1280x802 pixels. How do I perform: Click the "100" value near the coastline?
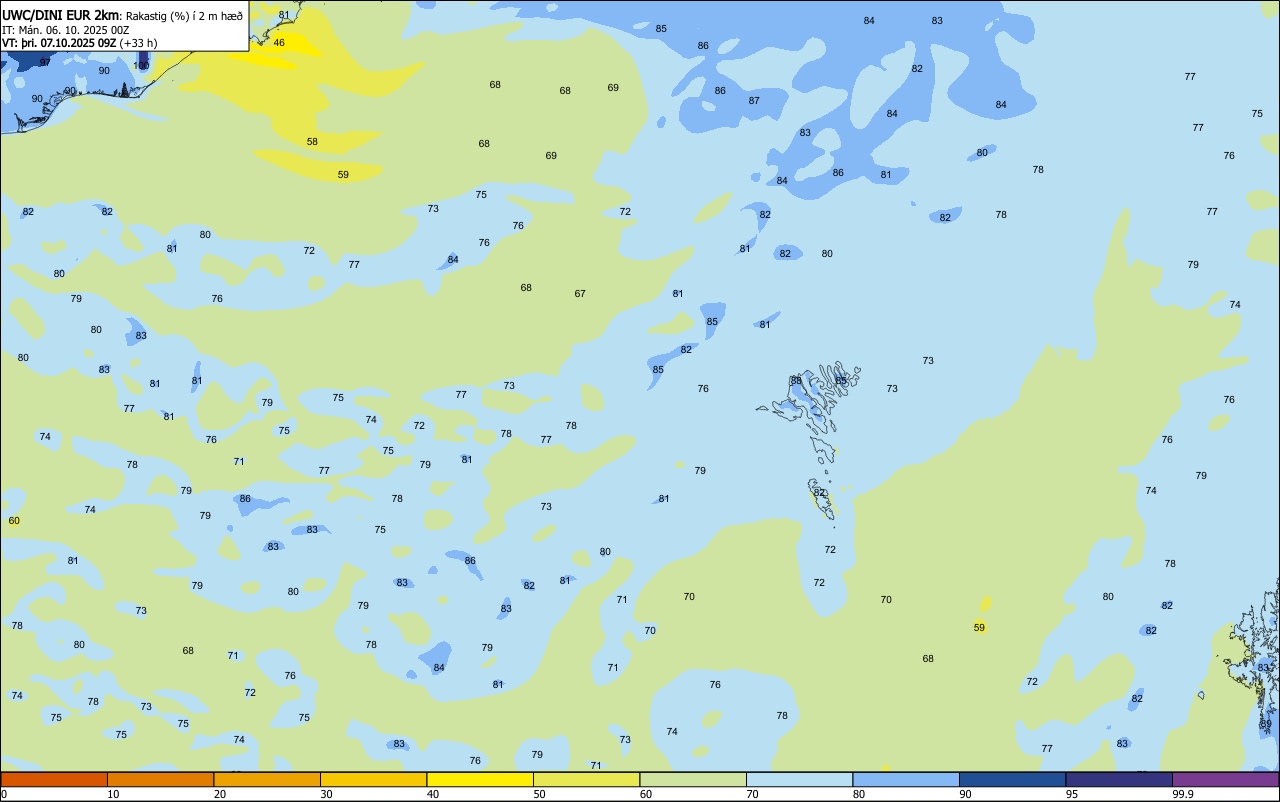tap(141, 66)
